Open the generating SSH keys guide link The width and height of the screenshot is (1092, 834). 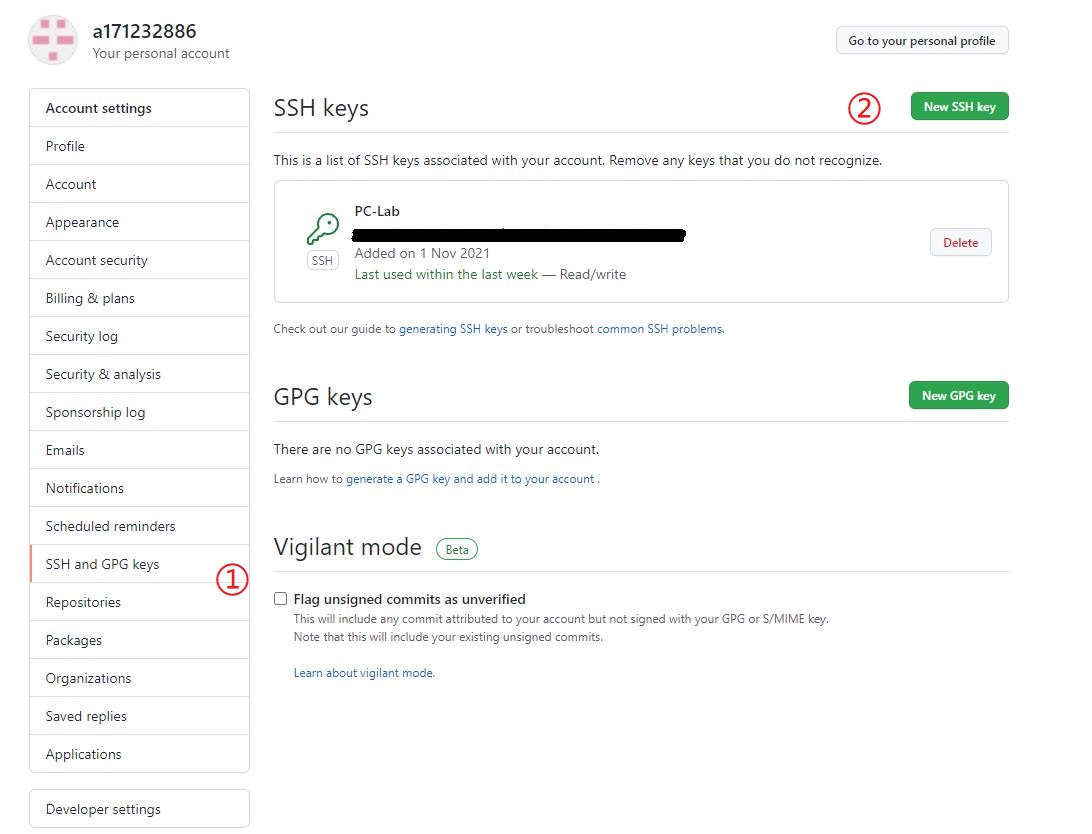click(x=453, y=329)
